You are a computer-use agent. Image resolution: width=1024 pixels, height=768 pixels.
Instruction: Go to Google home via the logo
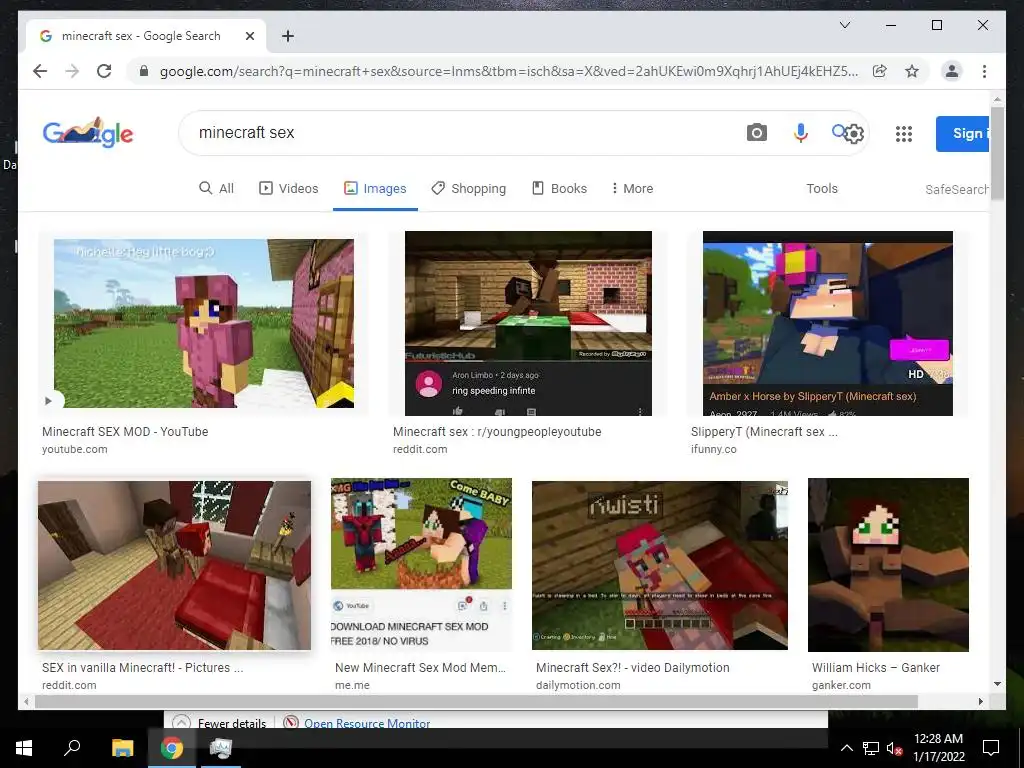[x=88, y=133]
